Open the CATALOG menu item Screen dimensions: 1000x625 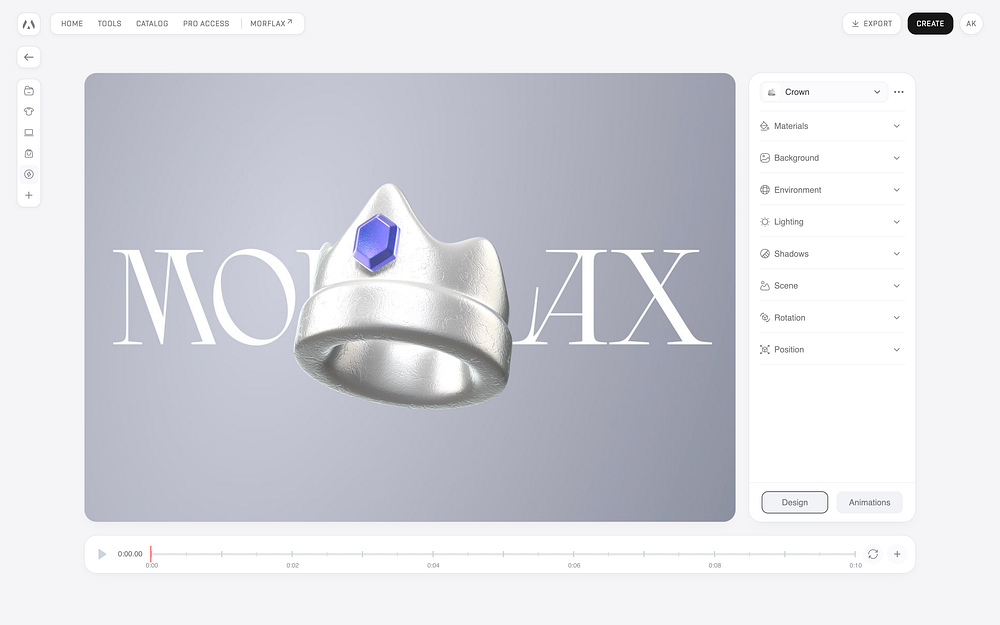152,24
